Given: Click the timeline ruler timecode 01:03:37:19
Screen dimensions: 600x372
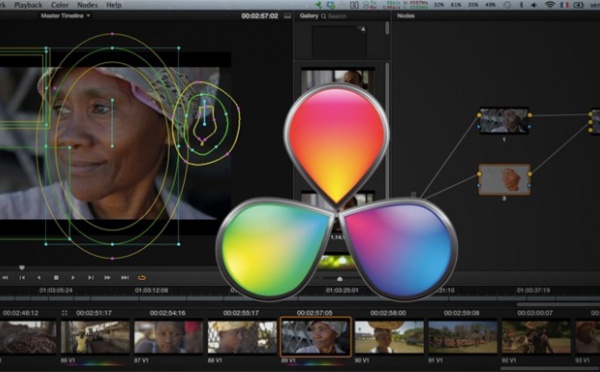Looking at the screenshot, I should coord(533,290).
